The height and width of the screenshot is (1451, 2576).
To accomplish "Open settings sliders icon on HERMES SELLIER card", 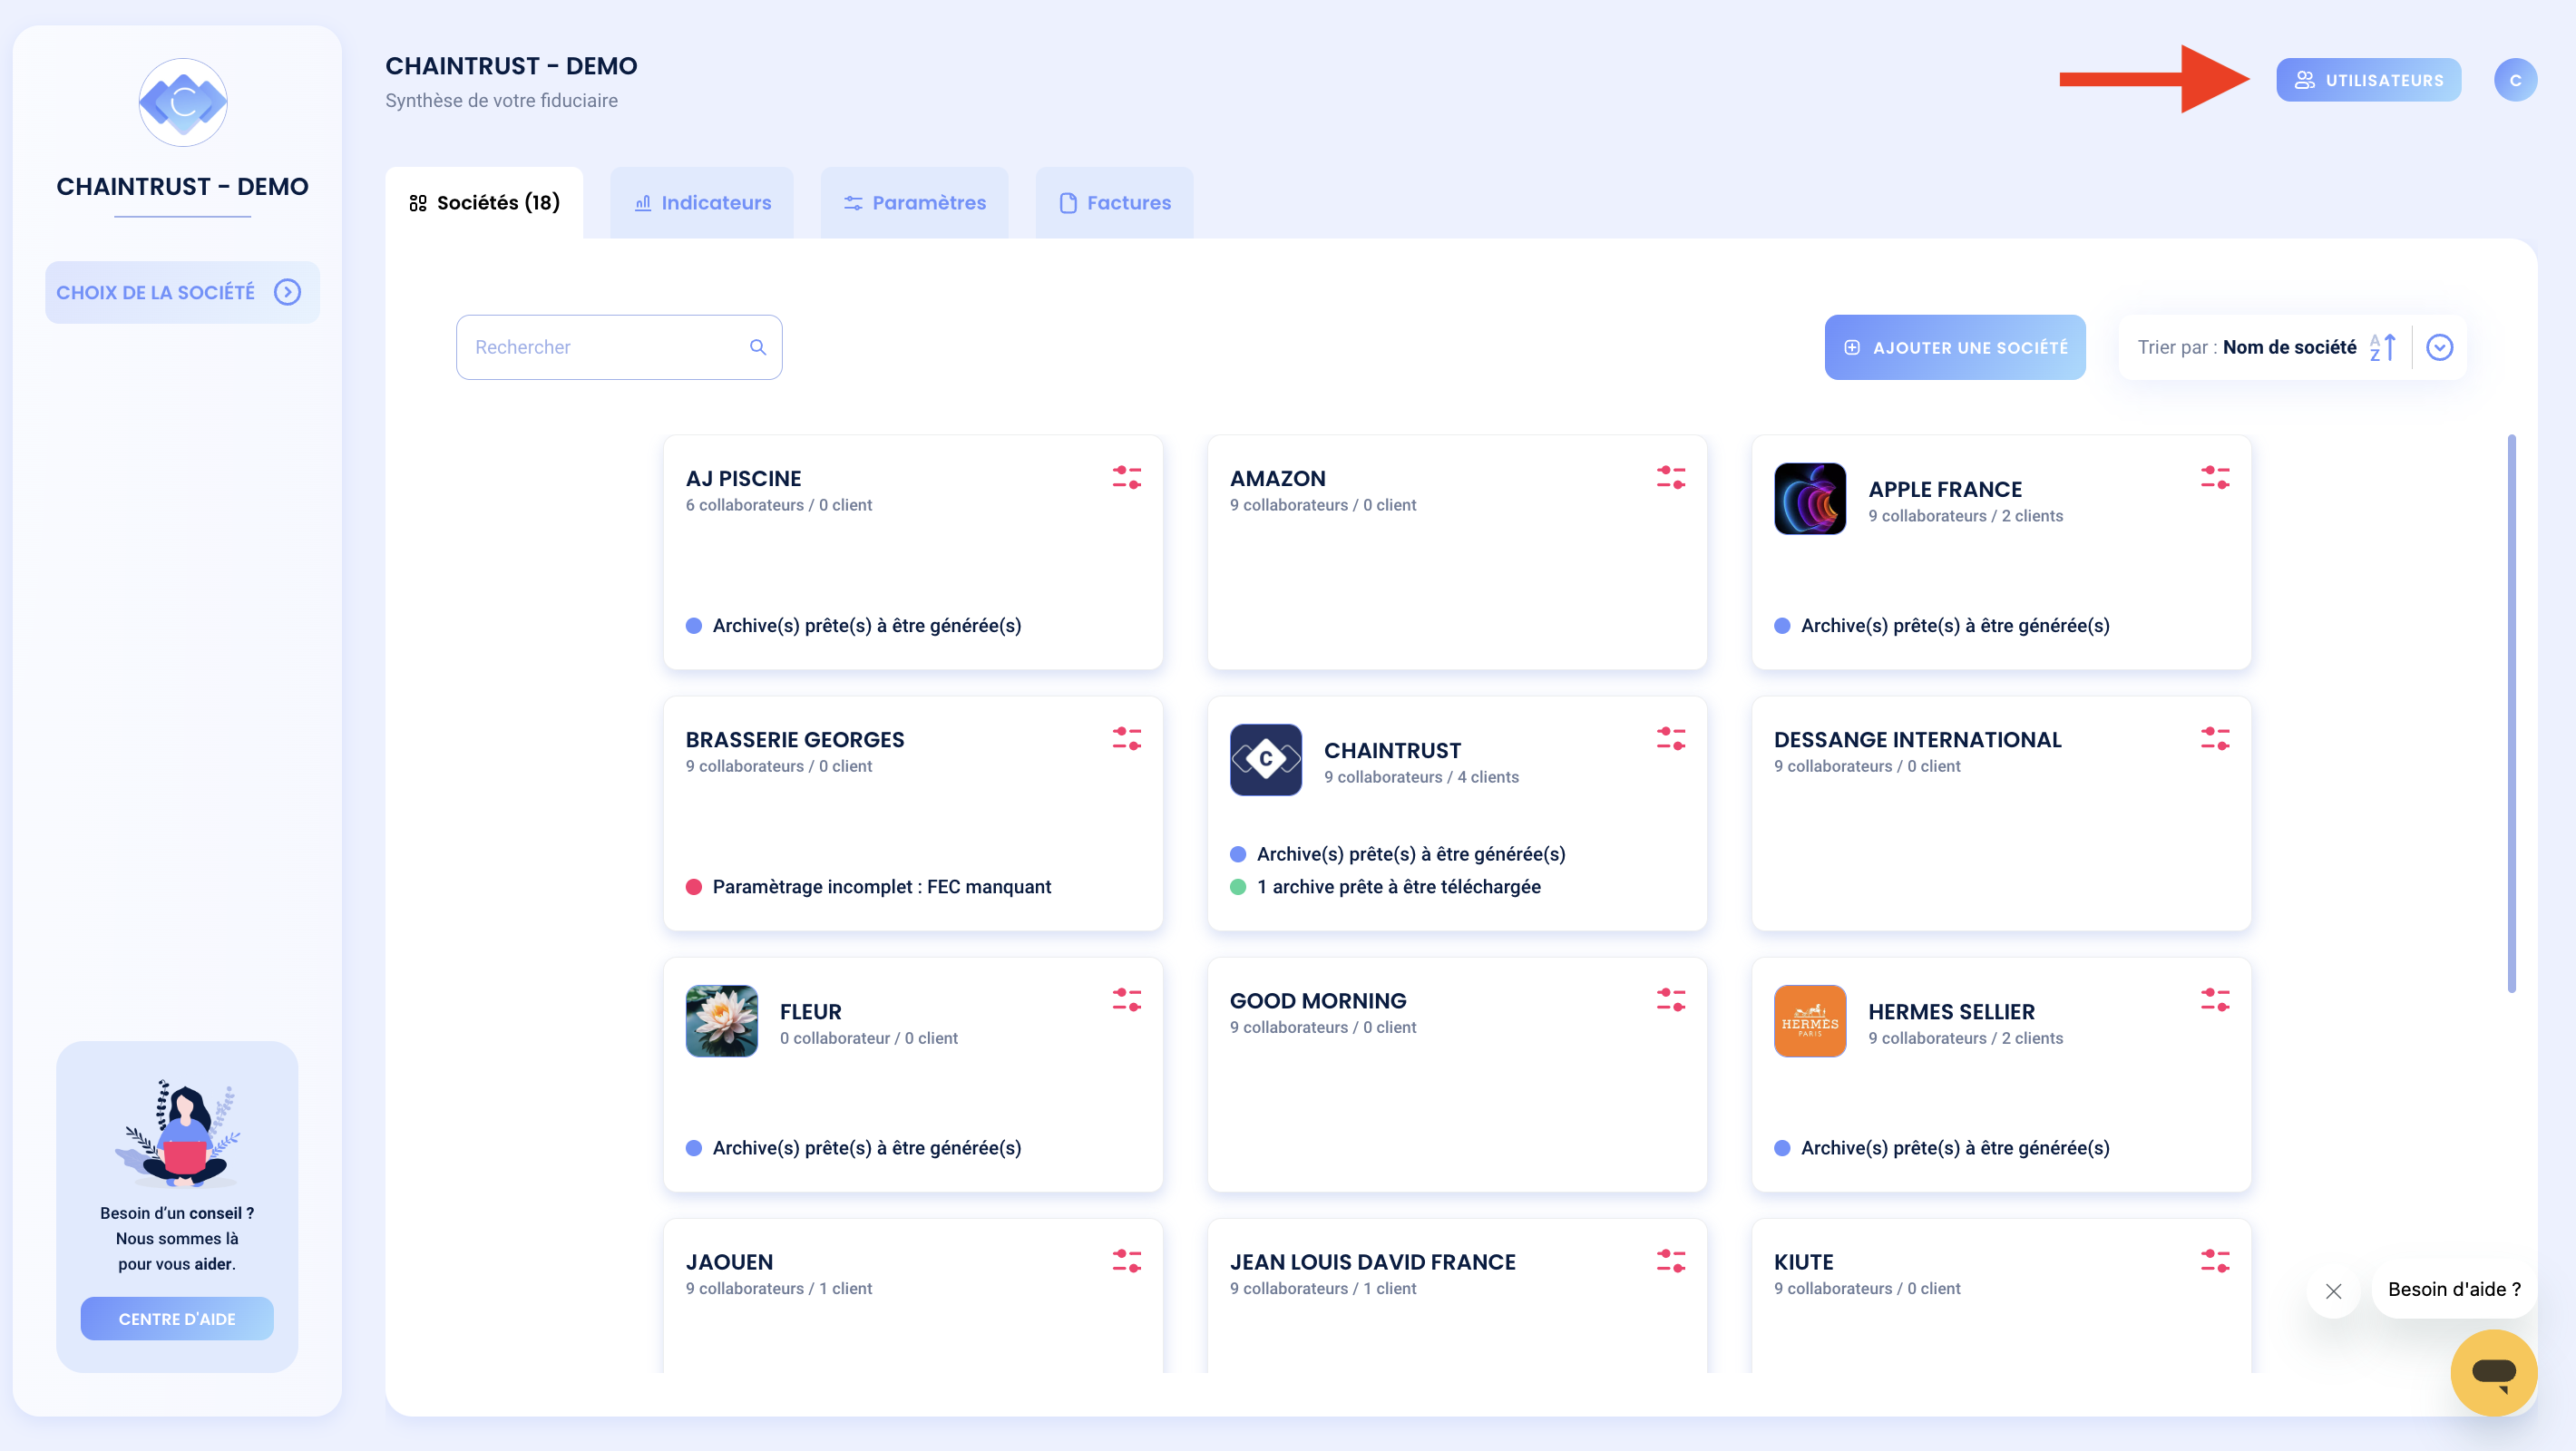I will (2214, 999).
